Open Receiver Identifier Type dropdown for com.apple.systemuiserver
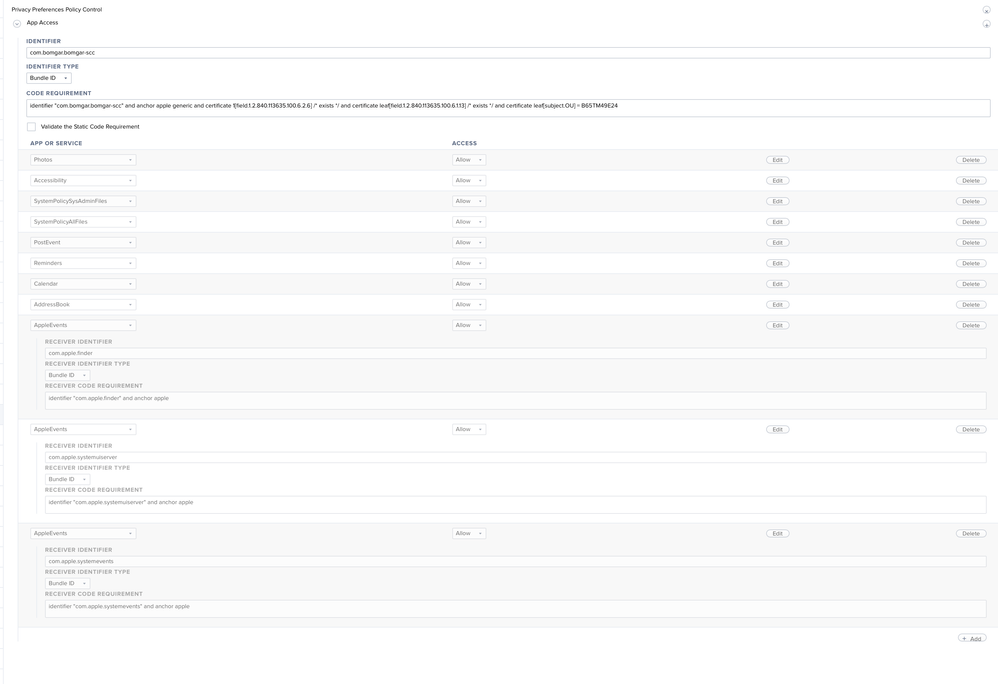The image size is (998, 684). pyautogui.click(x=67, y=479)
